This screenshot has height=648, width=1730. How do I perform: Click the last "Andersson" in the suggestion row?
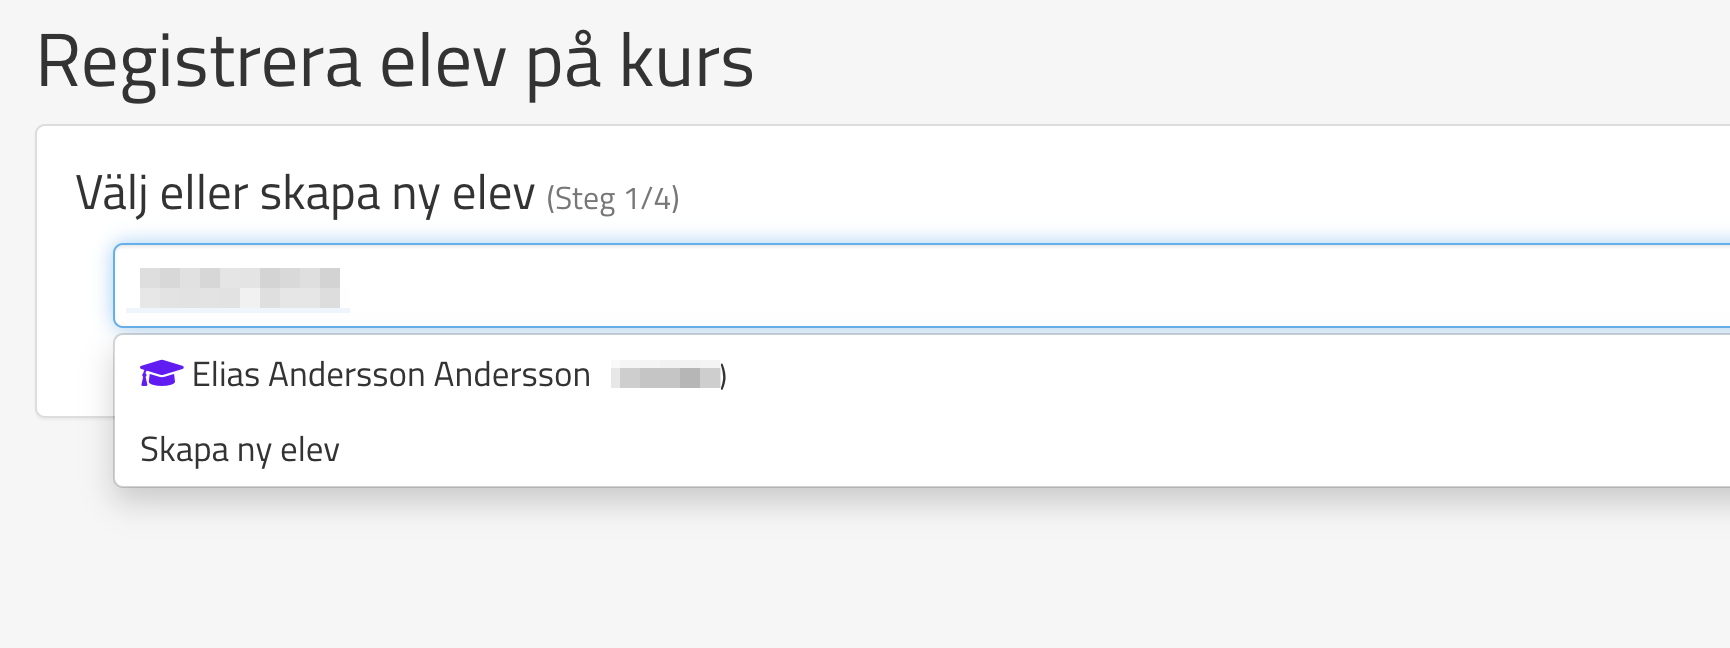[512, 375]
